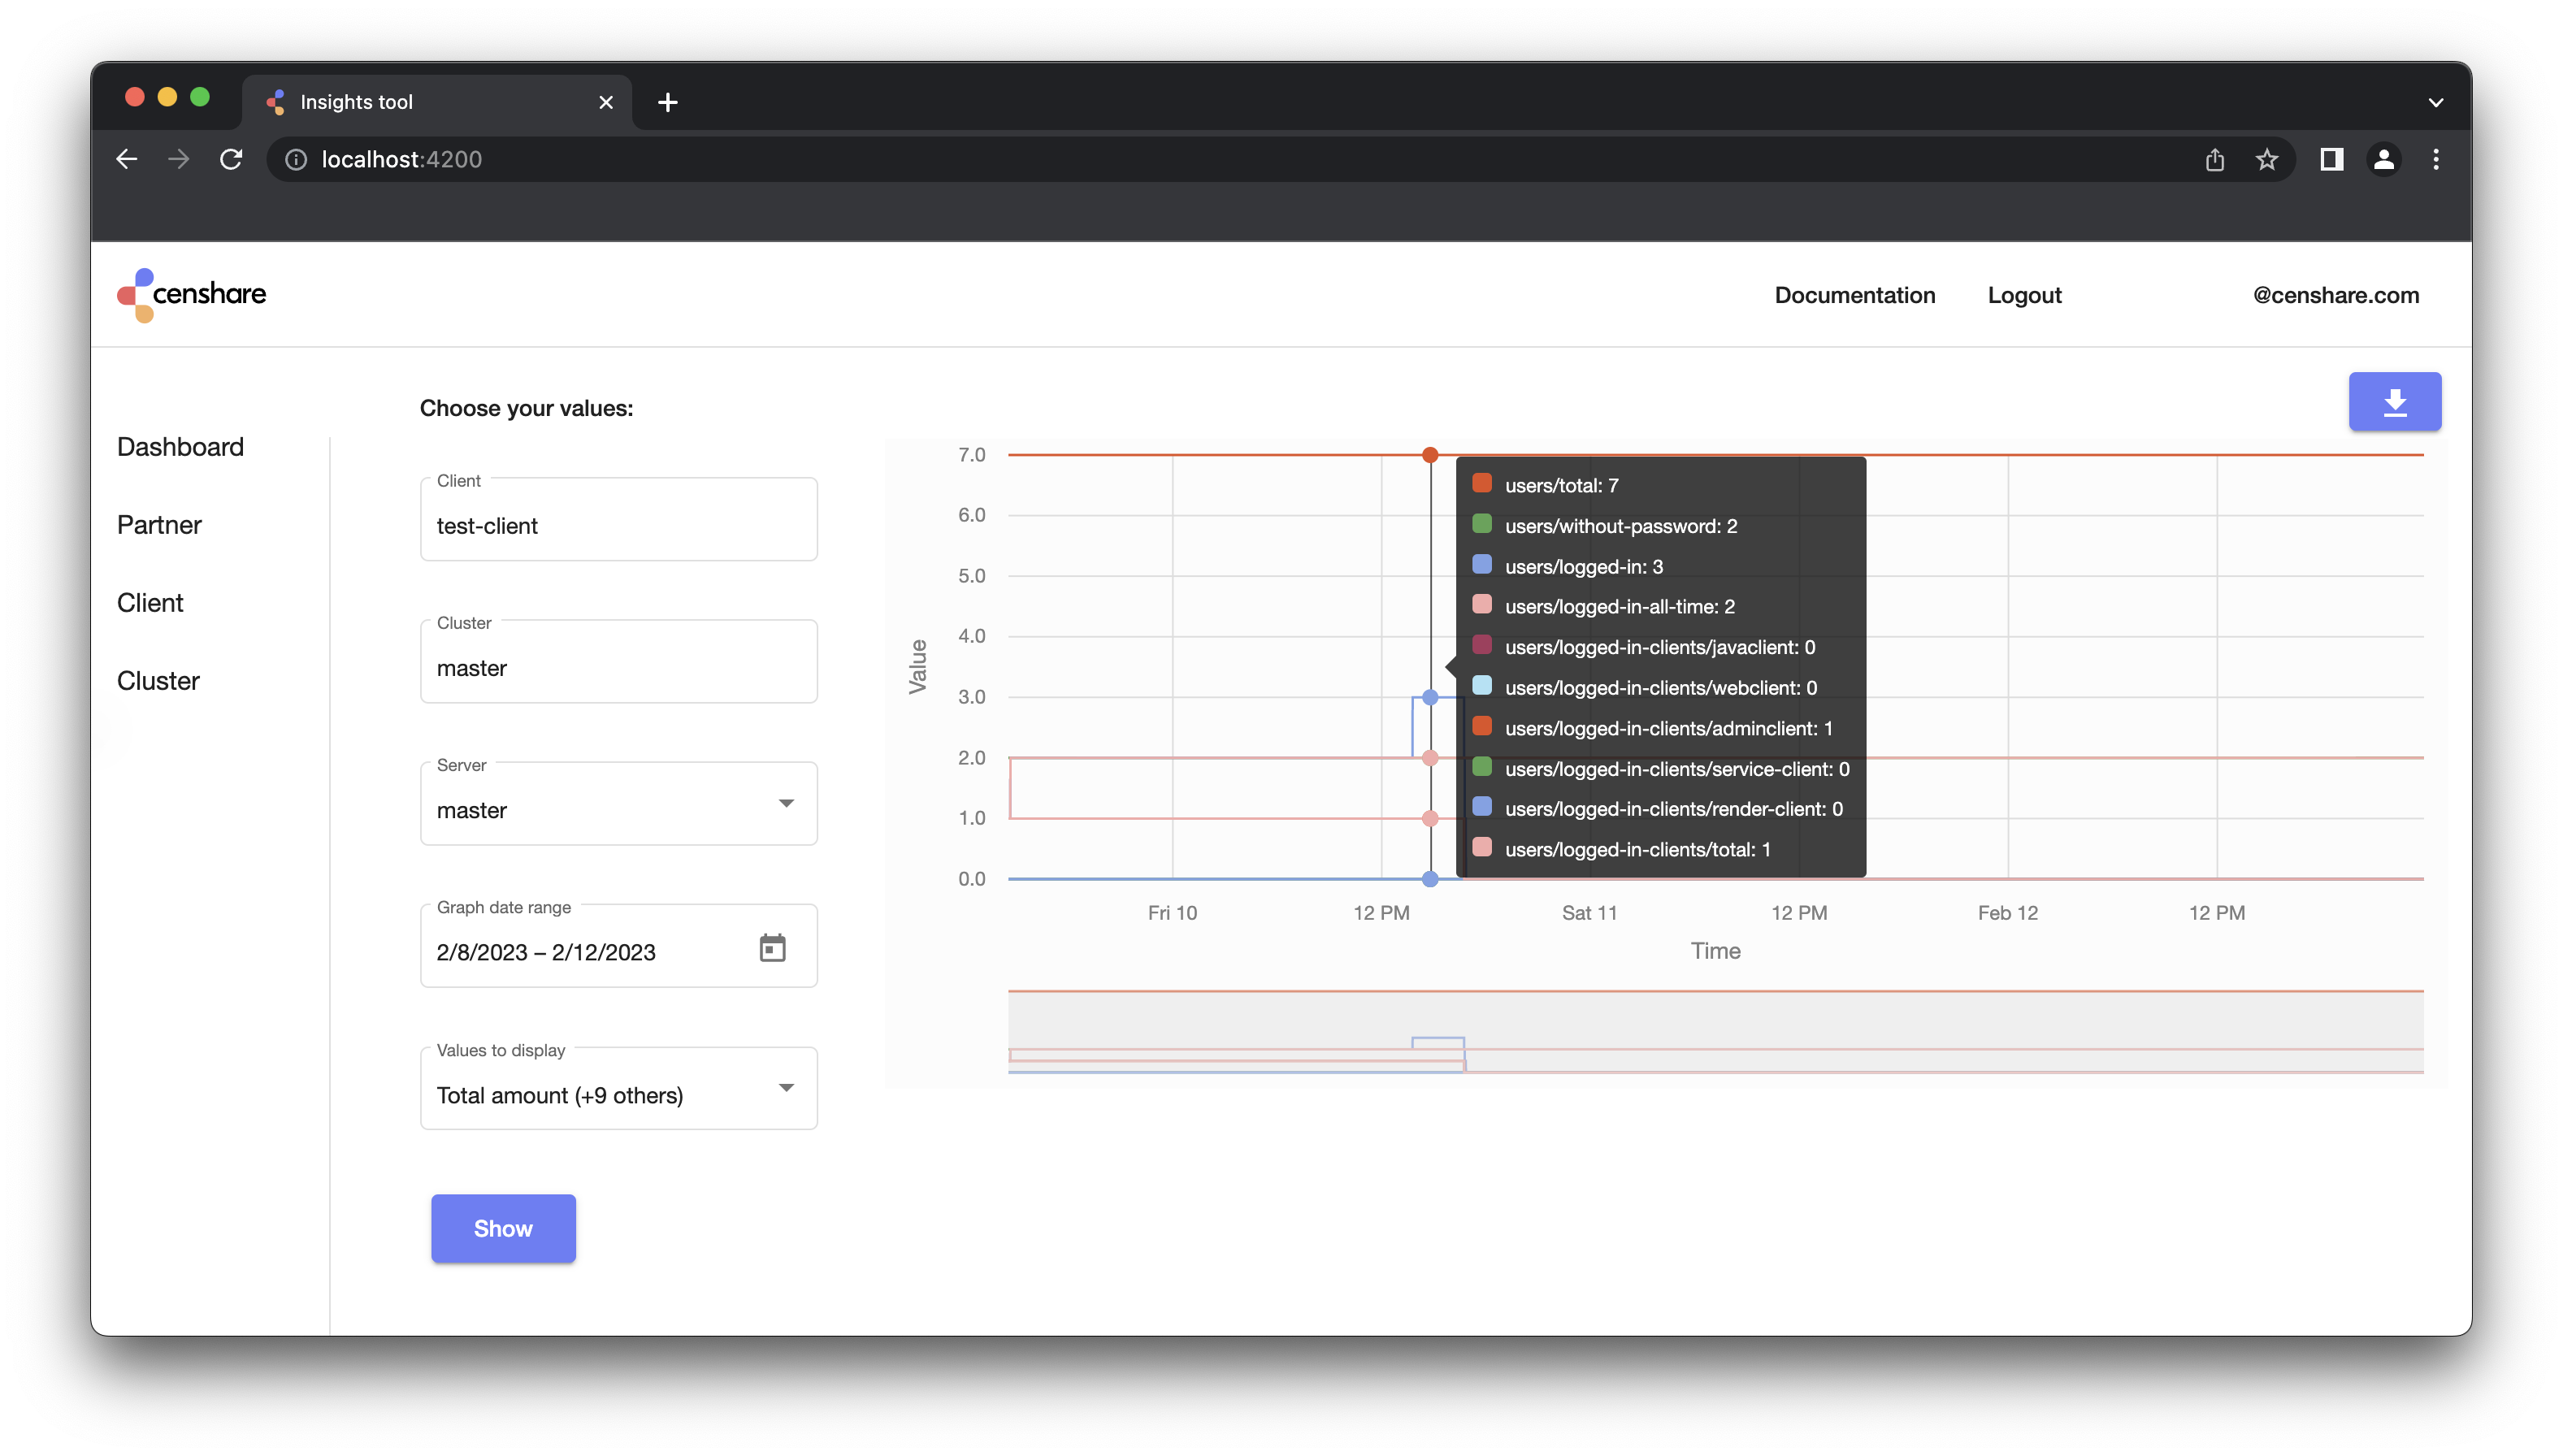2563x1456 pixels.
Task: Click the browser share icon
Action: click(2214, 159)
